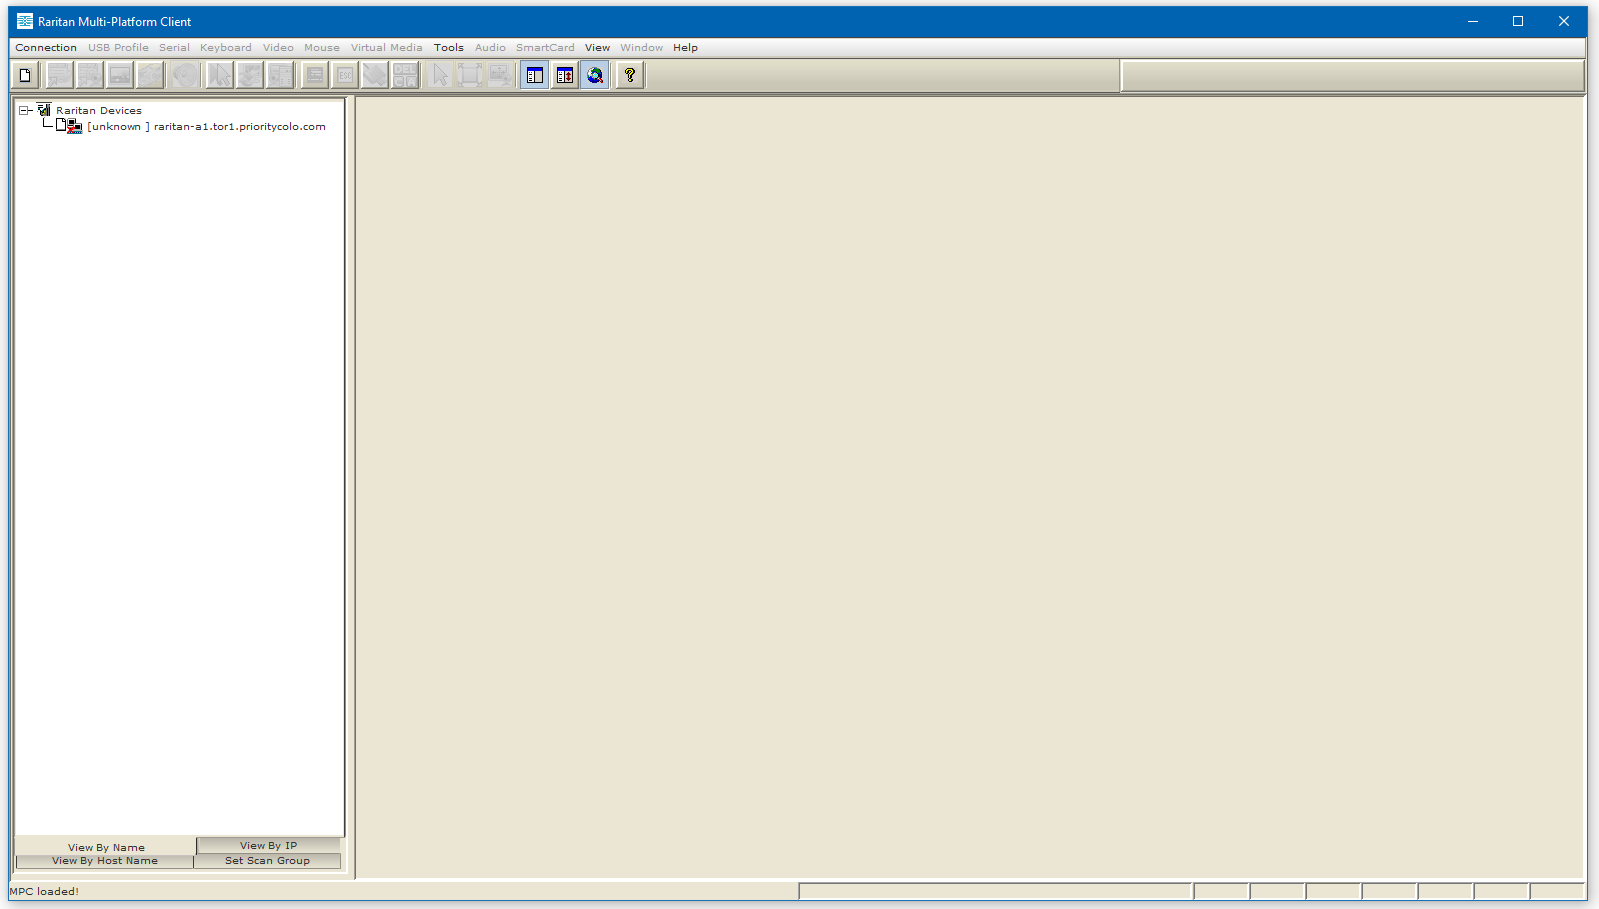Viewport: 1599px width, 909px height.
Task: Open the Video menu
Action: [x=278, y=48]
